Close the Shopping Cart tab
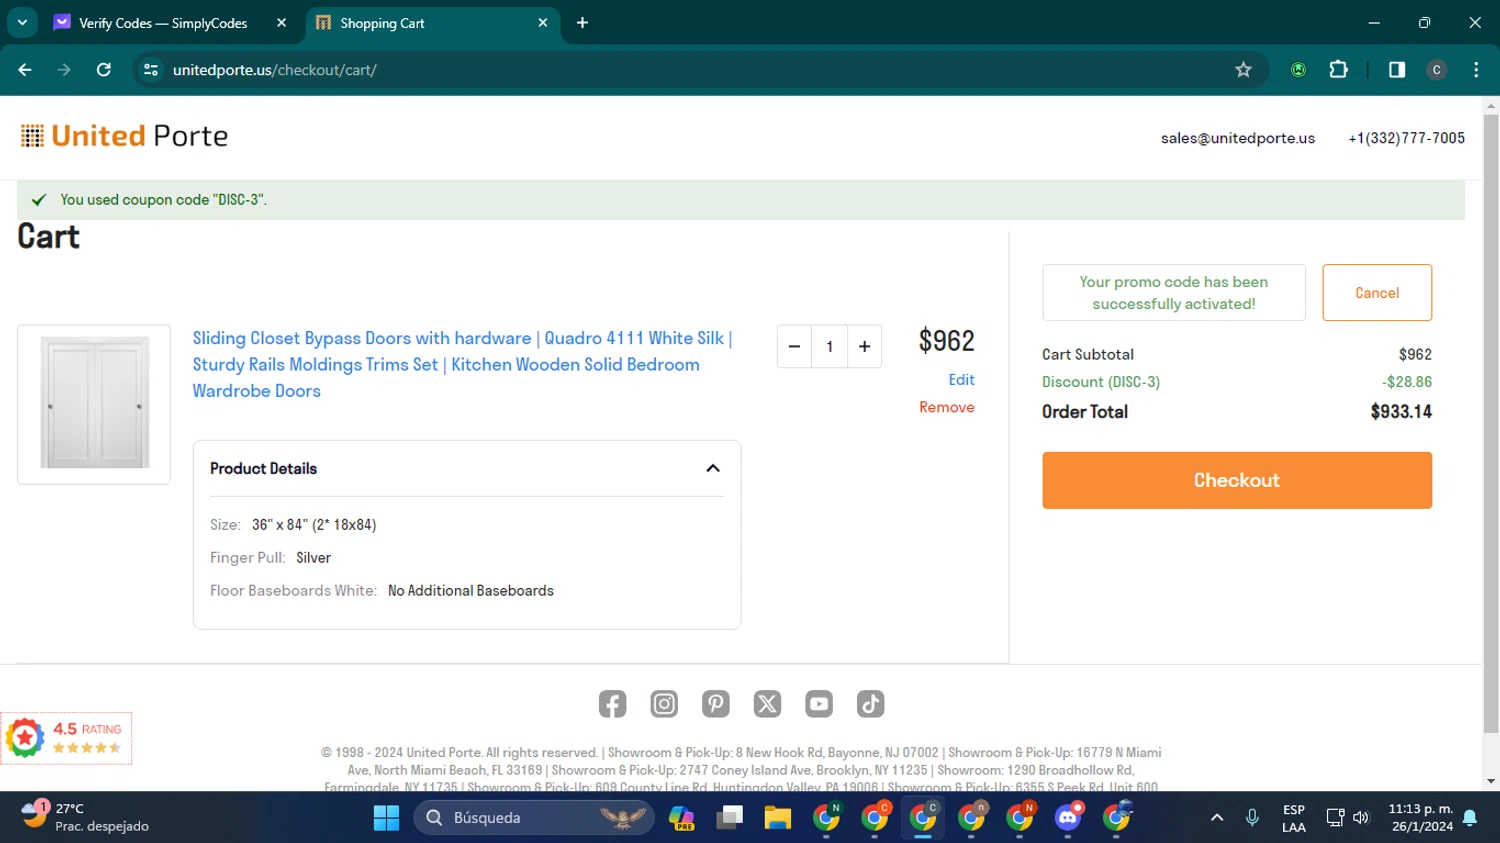Image resolution: width=1500 pixels, height=843 pixels. click(x=543, y=23)
